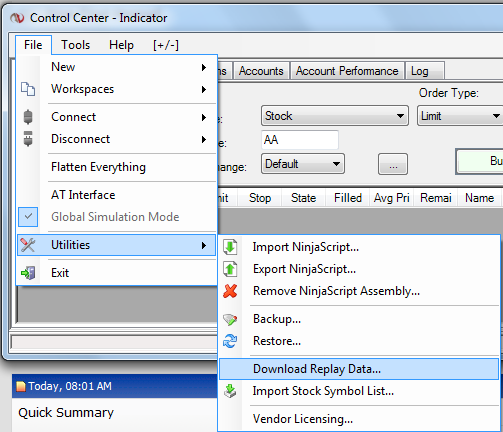
Task: Click the Stop column header
Action: (x=260, y=198)
